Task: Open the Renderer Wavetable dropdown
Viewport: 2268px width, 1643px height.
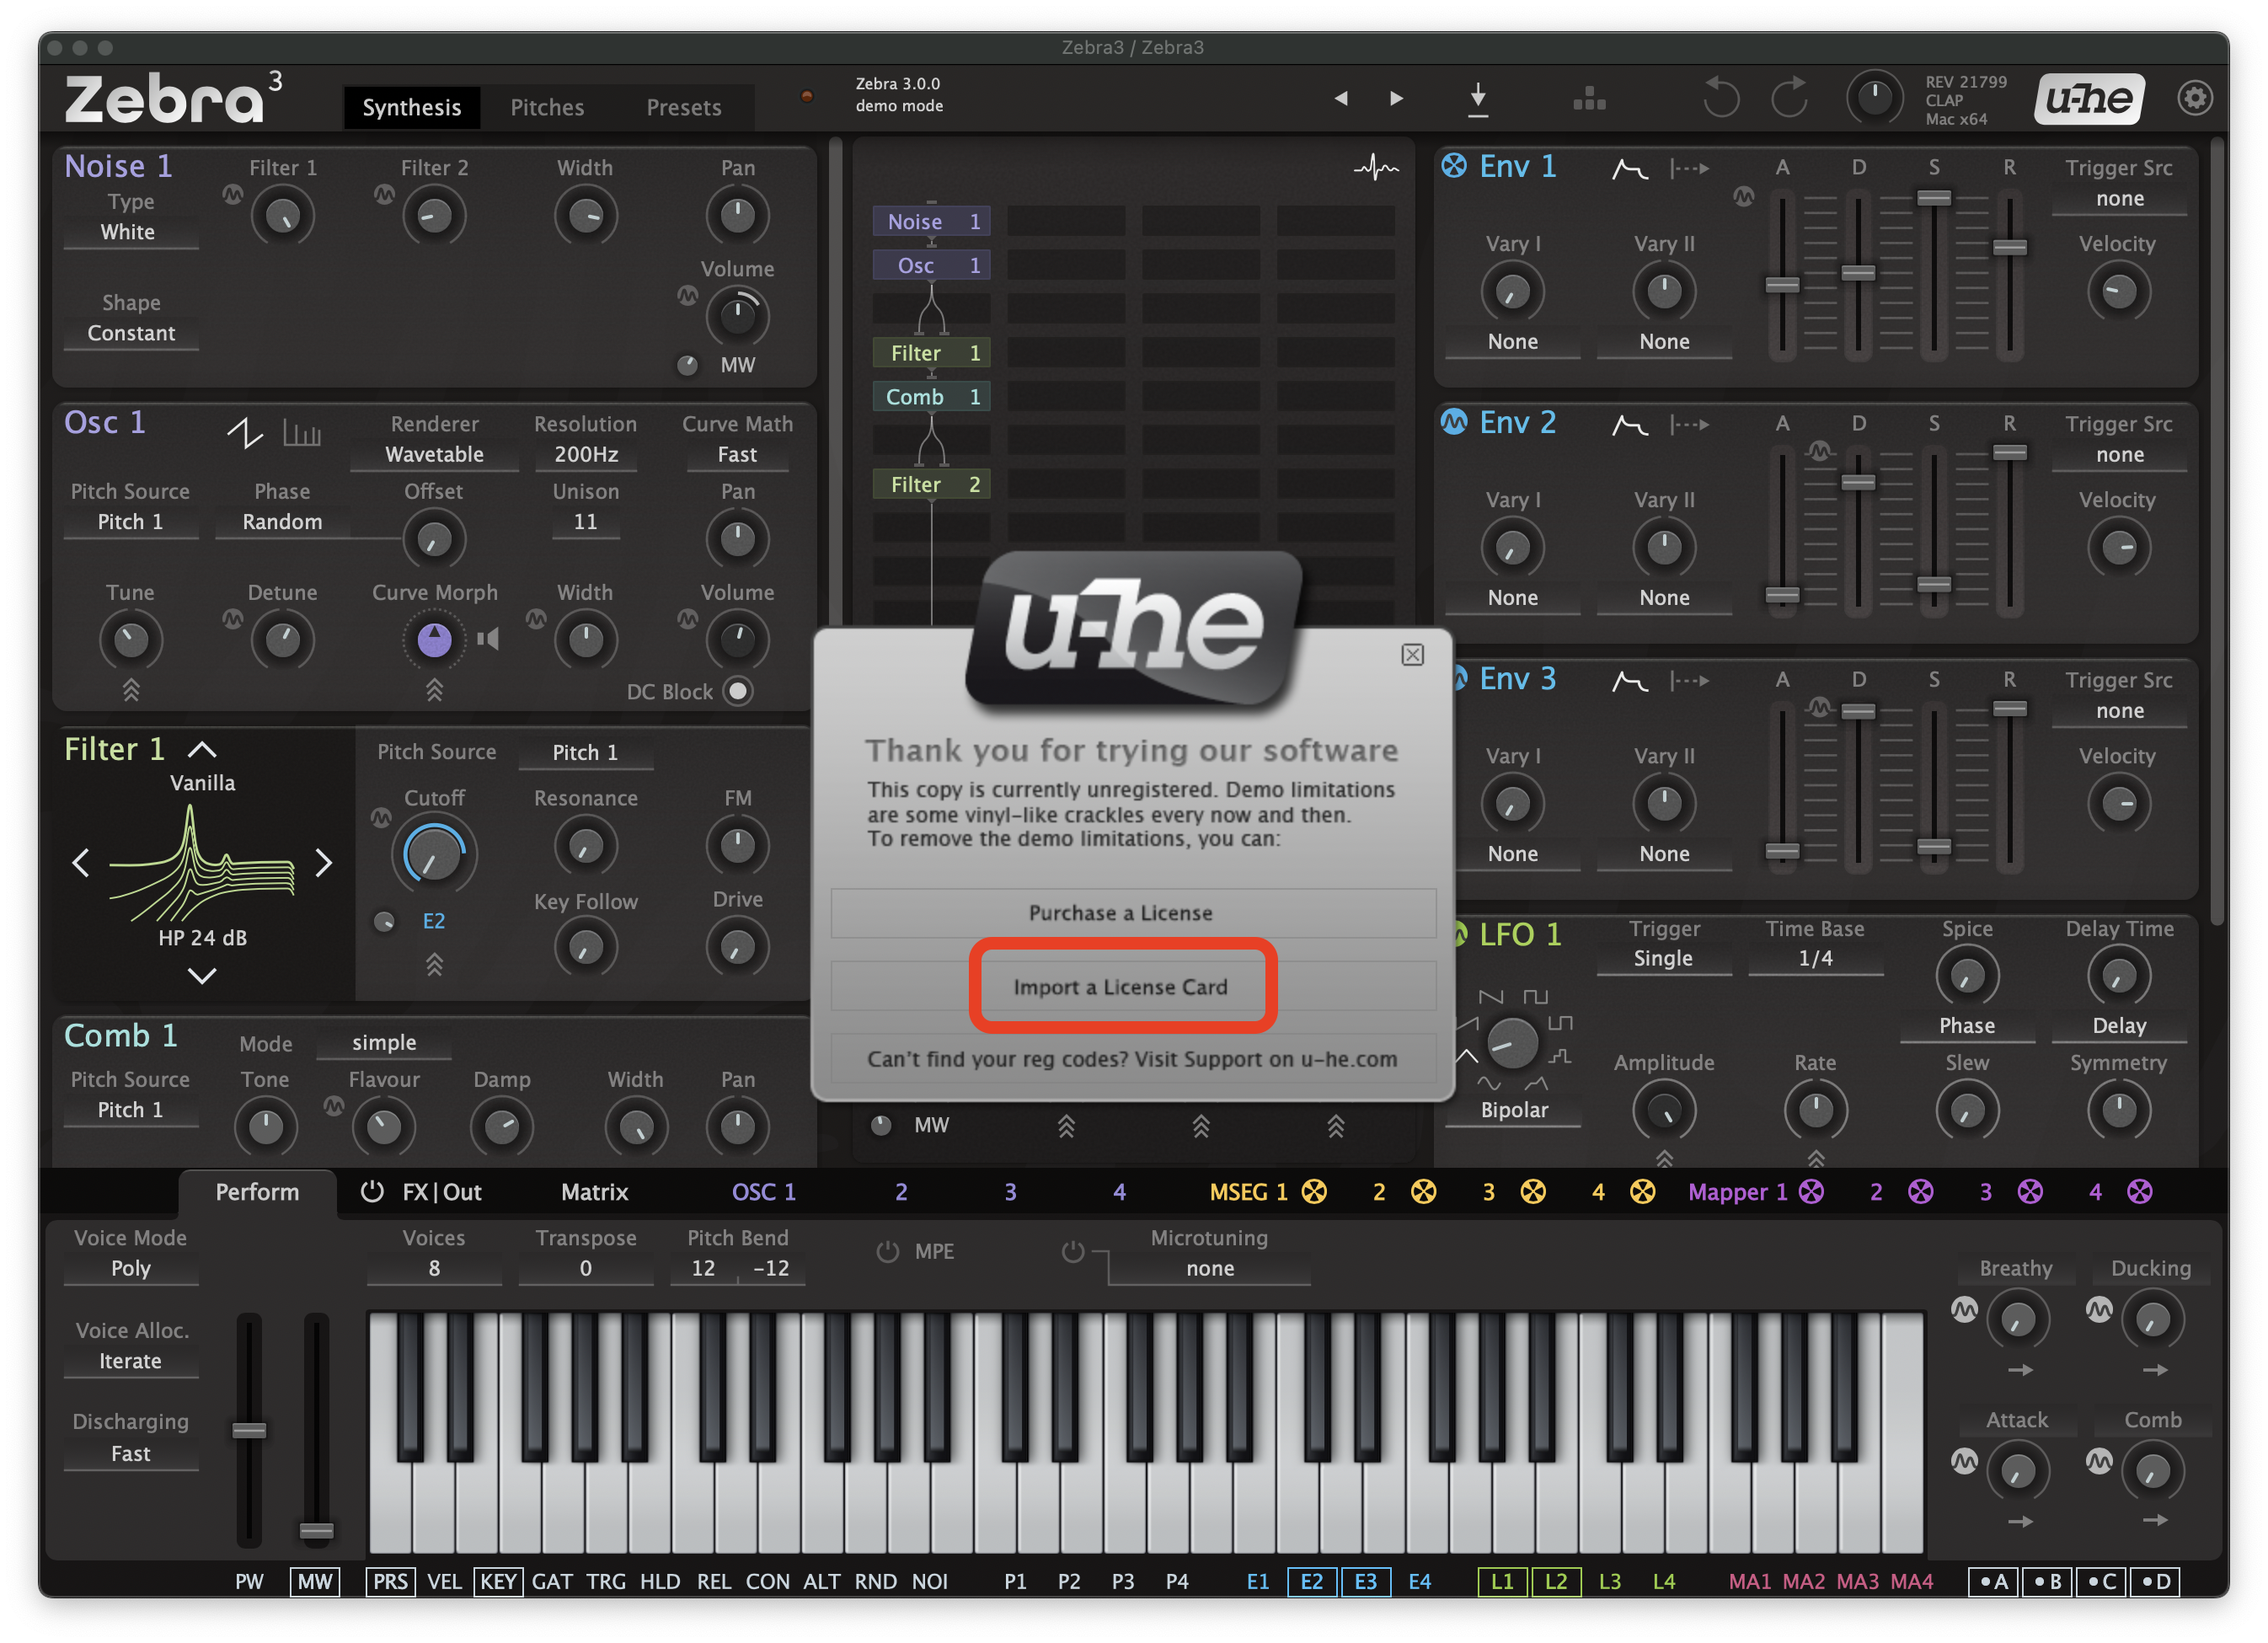Action: [434, 454]
